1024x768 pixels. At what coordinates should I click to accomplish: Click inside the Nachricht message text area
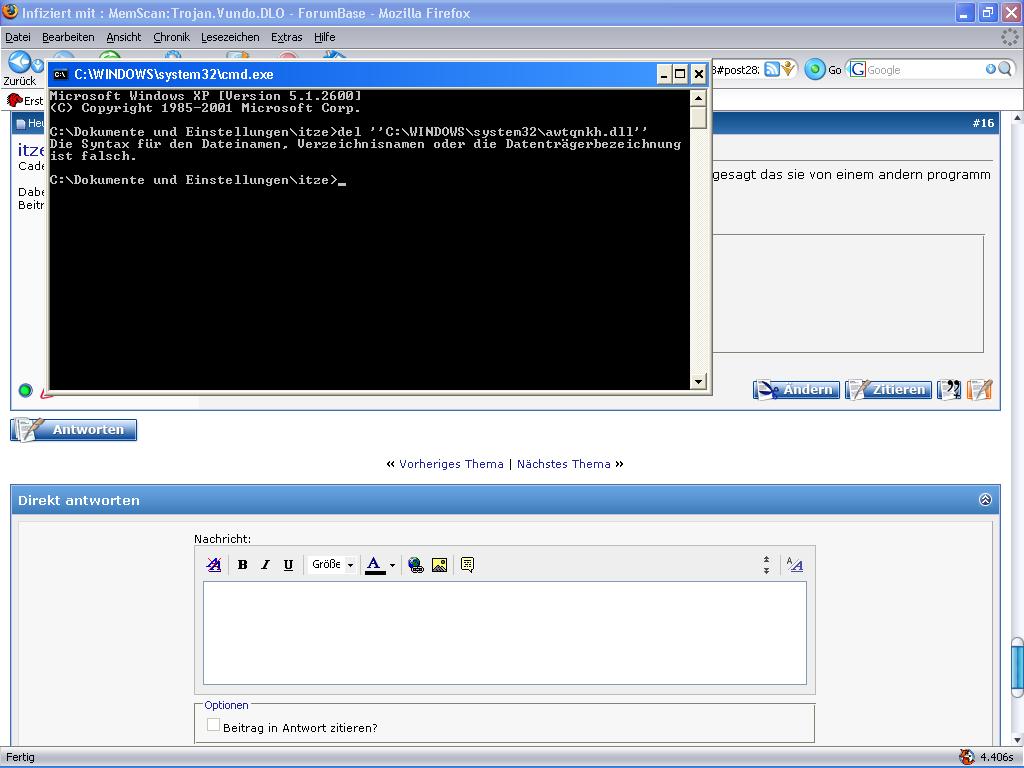click(x=505, y=633)
